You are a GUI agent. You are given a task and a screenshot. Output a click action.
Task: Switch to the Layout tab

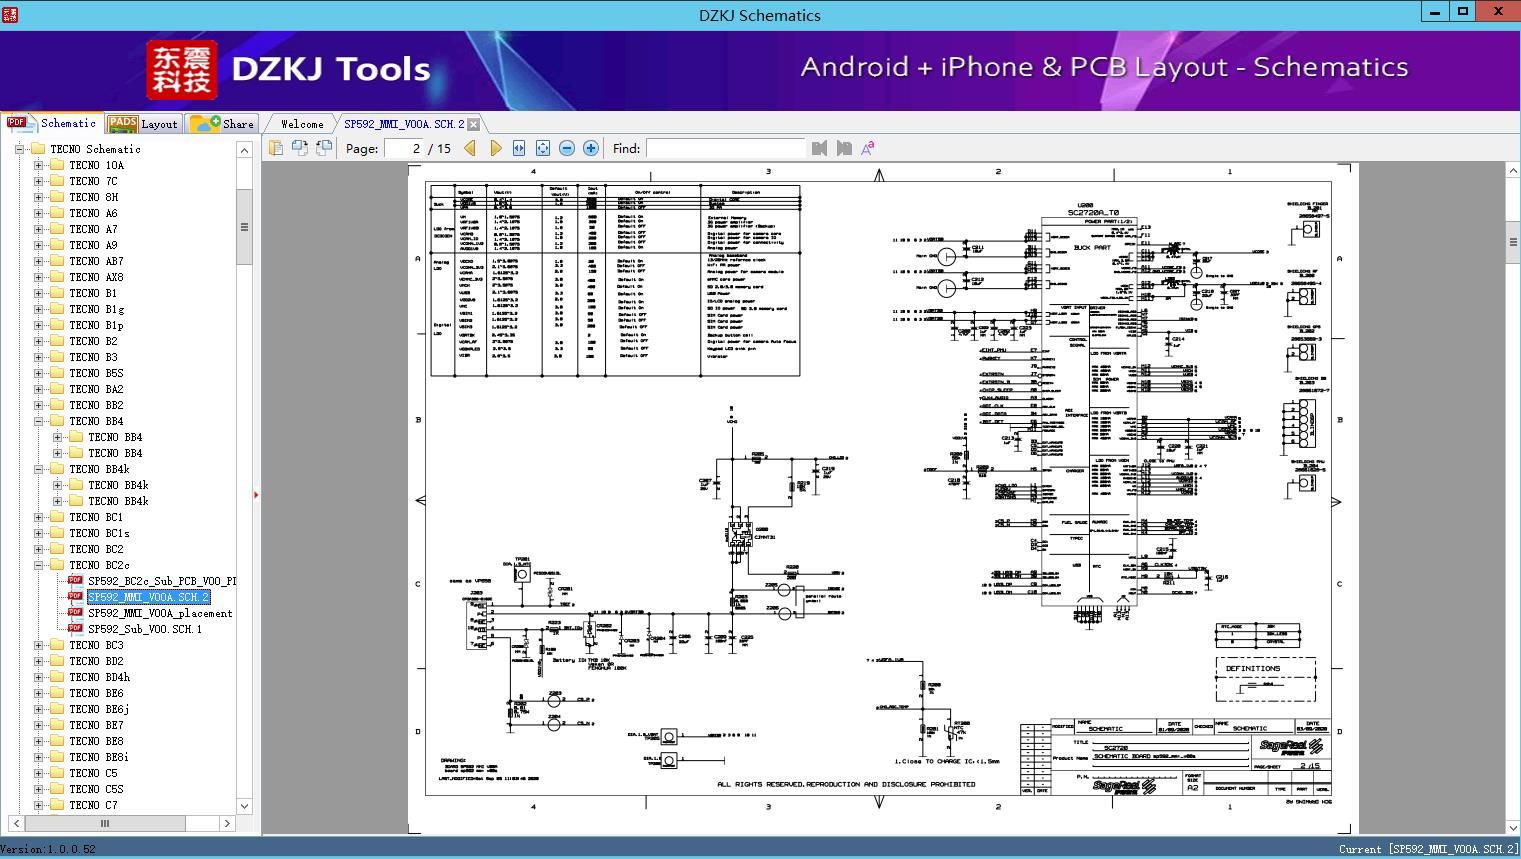tap(143, 124)
